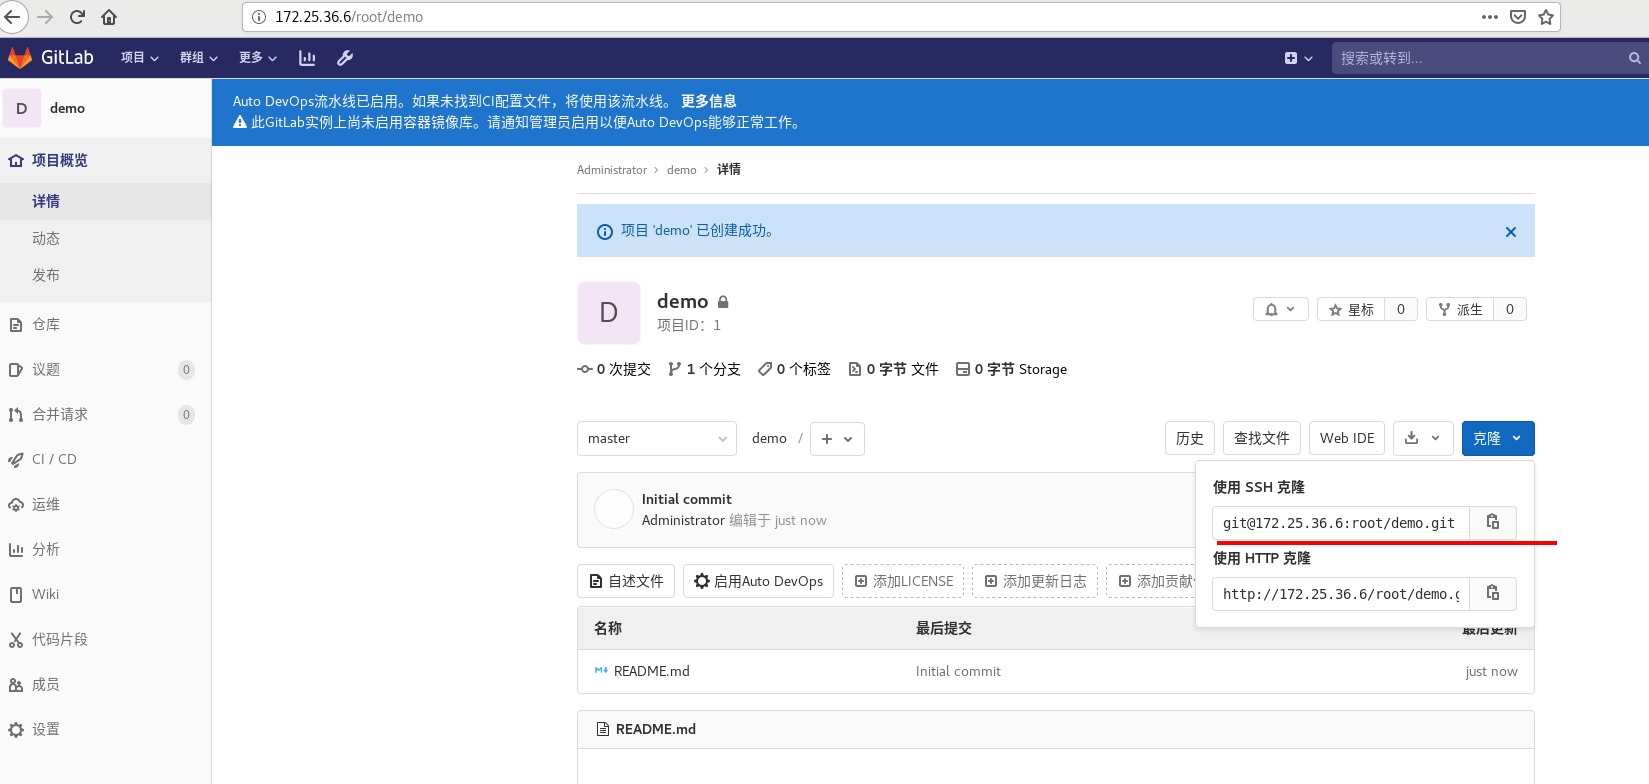Open the master branch selector
The height and width of the screenshot is (784, 1649).
pos(657,438)
